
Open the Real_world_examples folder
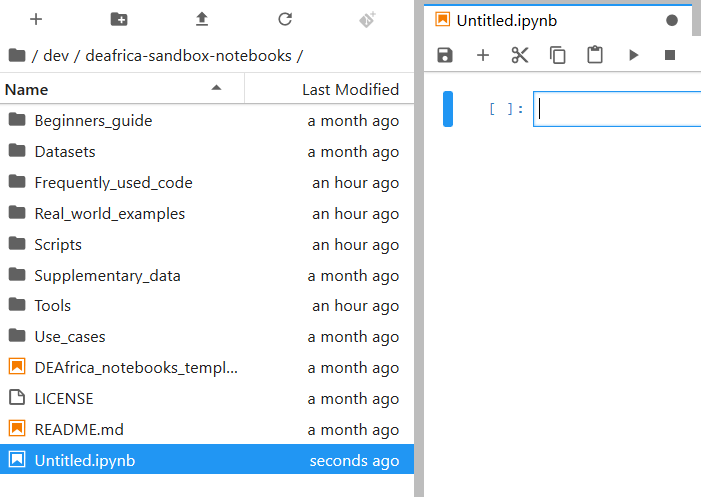tap(109, 213)
